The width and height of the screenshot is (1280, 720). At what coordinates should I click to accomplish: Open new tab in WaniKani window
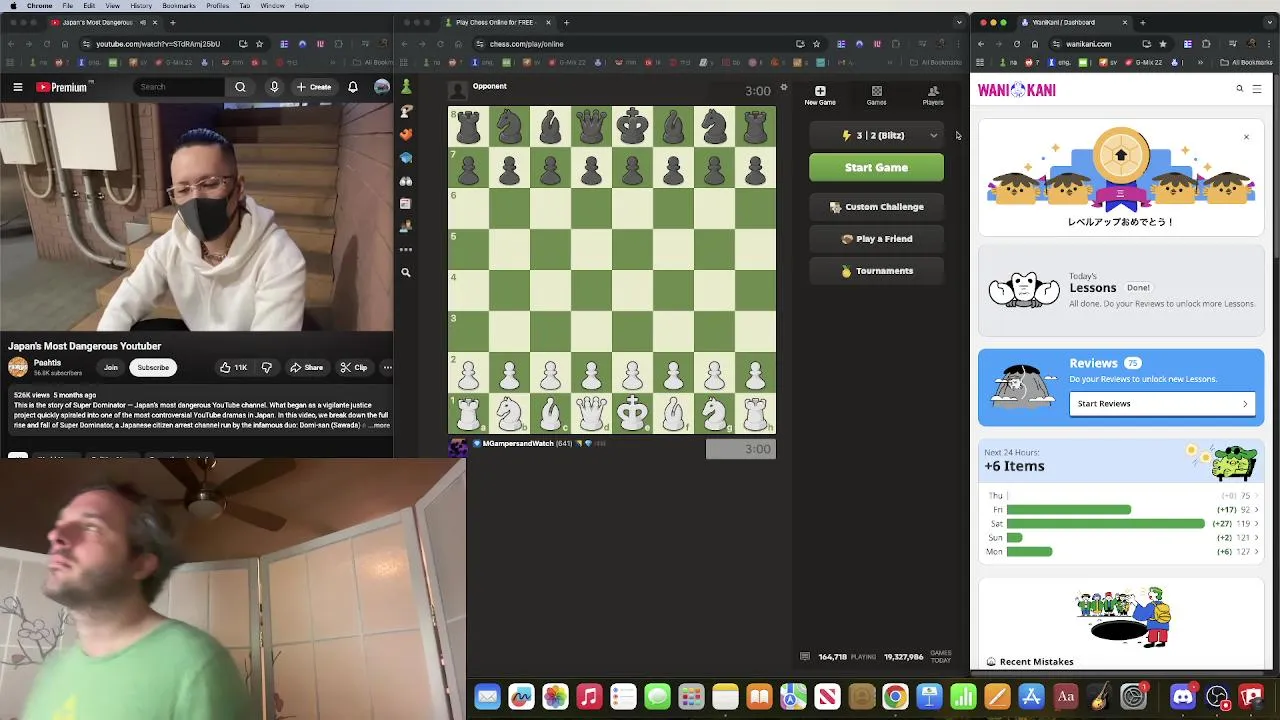(x=1142, y=22)
